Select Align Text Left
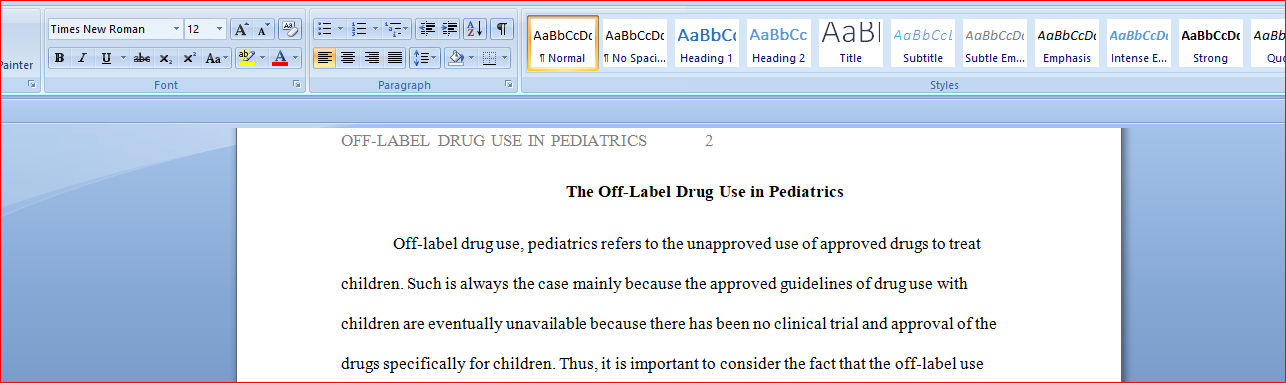 coord(324,58)
